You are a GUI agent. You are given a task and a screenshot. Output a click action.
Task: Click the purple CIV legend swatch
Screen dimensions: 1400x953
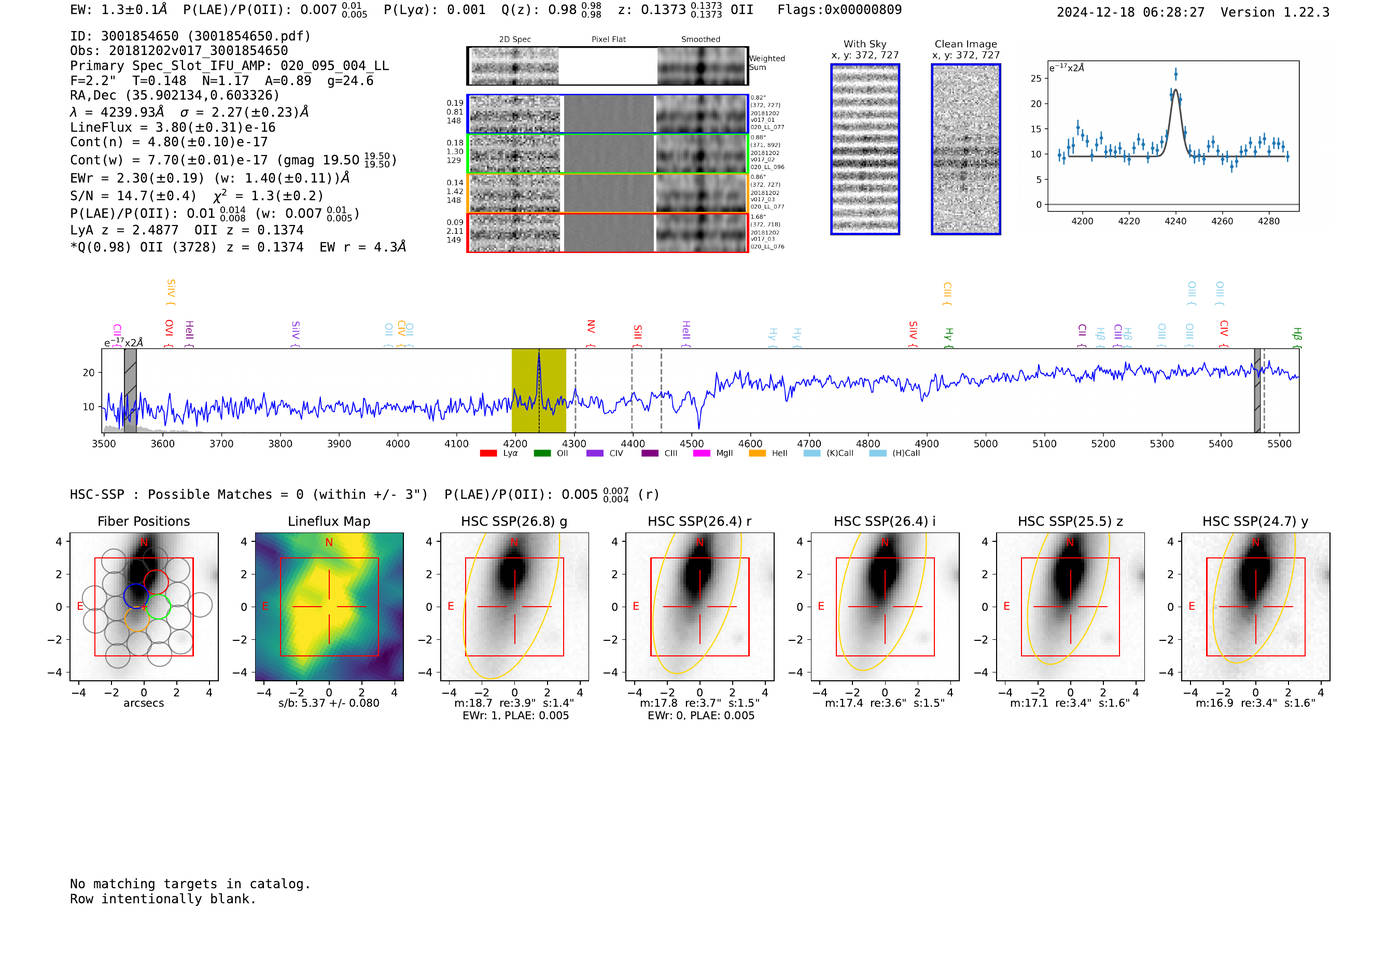[595, 453]
